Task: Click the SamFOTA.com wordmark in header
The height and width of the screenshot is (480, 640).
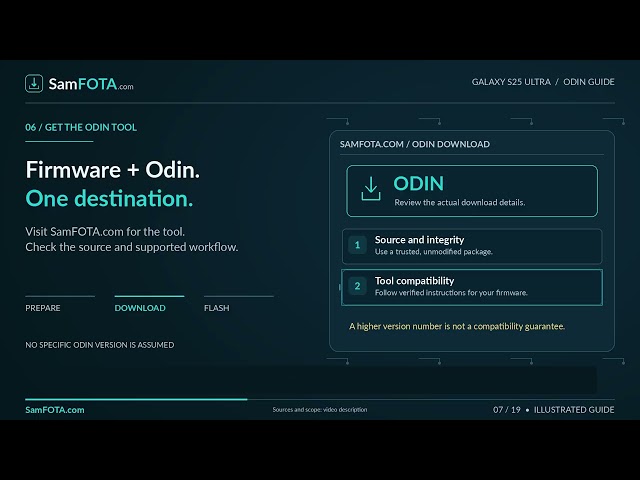Action: [x=91, y=84]
